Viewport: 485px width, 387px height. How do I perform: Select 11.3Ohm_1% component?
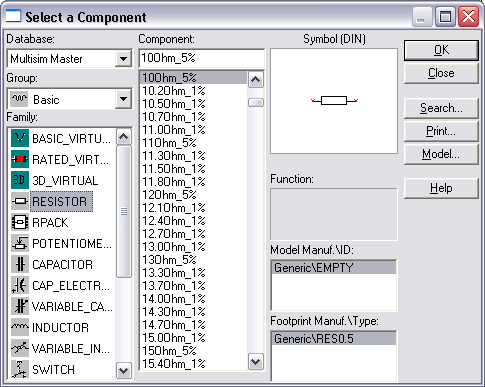tap(193, 156)
